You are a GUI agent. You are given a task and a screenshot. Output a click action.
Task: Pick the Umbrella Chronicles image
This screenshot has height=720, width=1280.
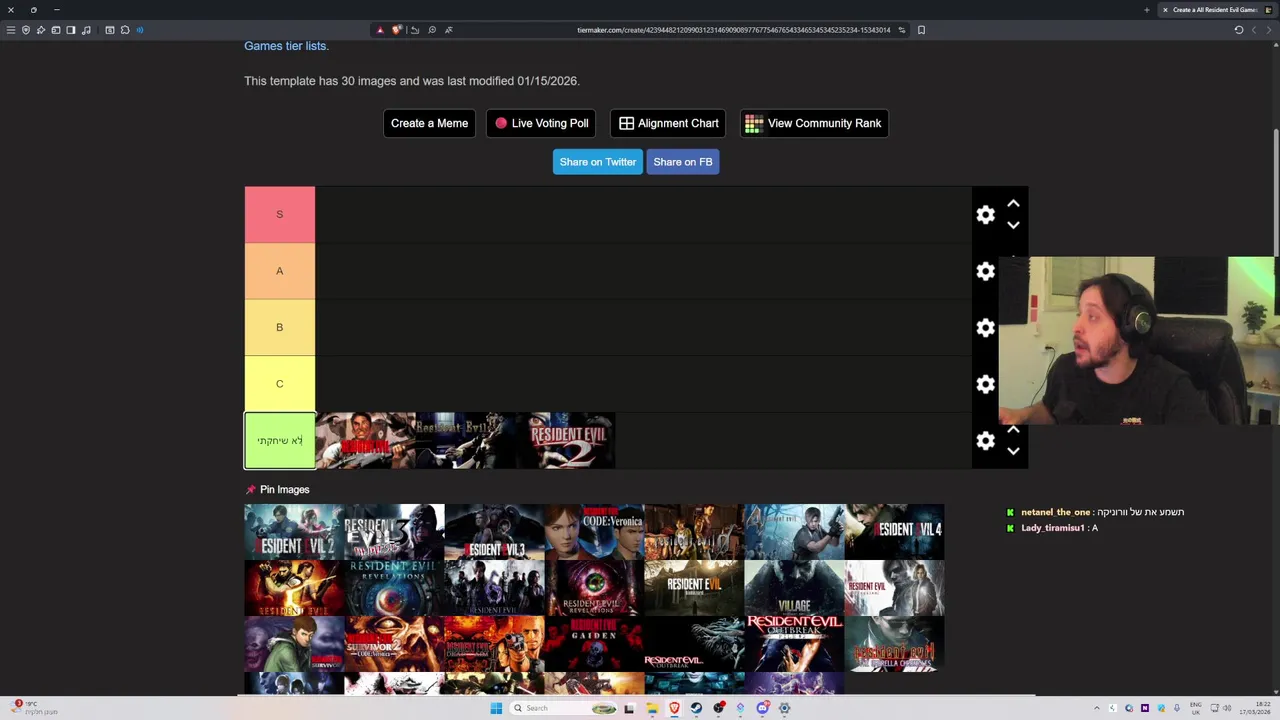[x=894, y=643]
